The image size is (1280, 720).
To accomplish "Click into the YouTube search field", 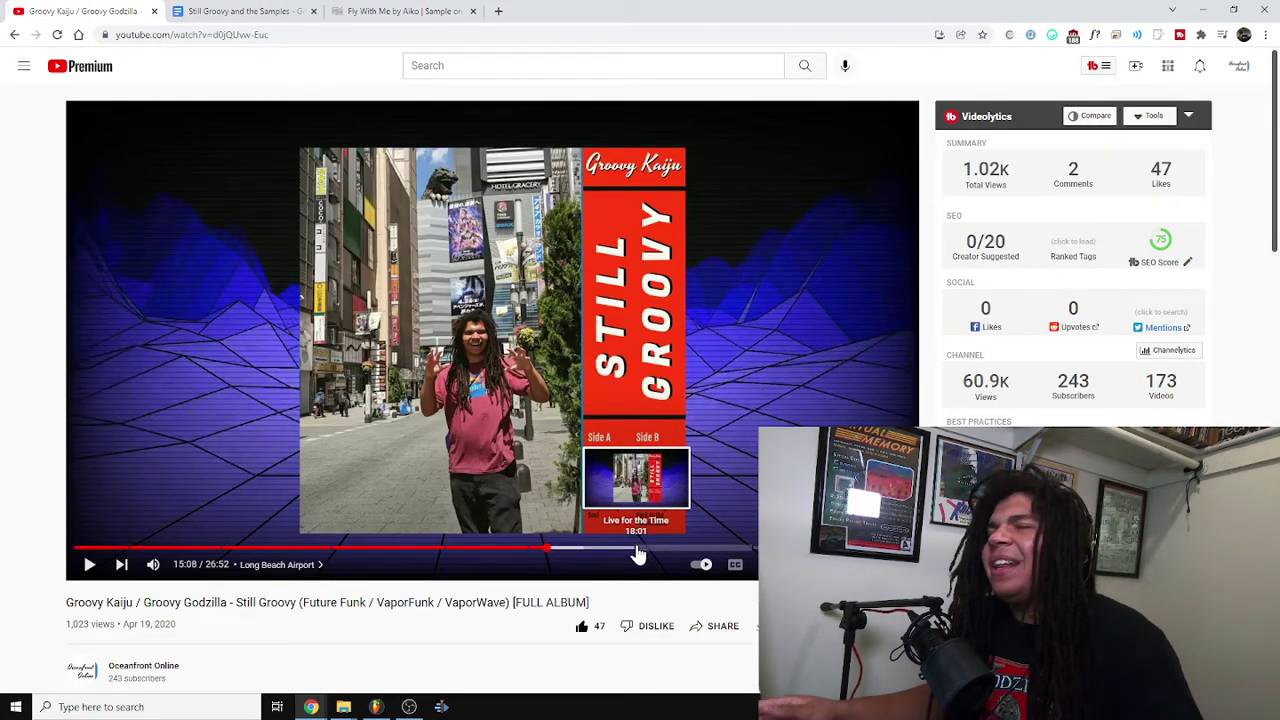I will click(594, 66).
